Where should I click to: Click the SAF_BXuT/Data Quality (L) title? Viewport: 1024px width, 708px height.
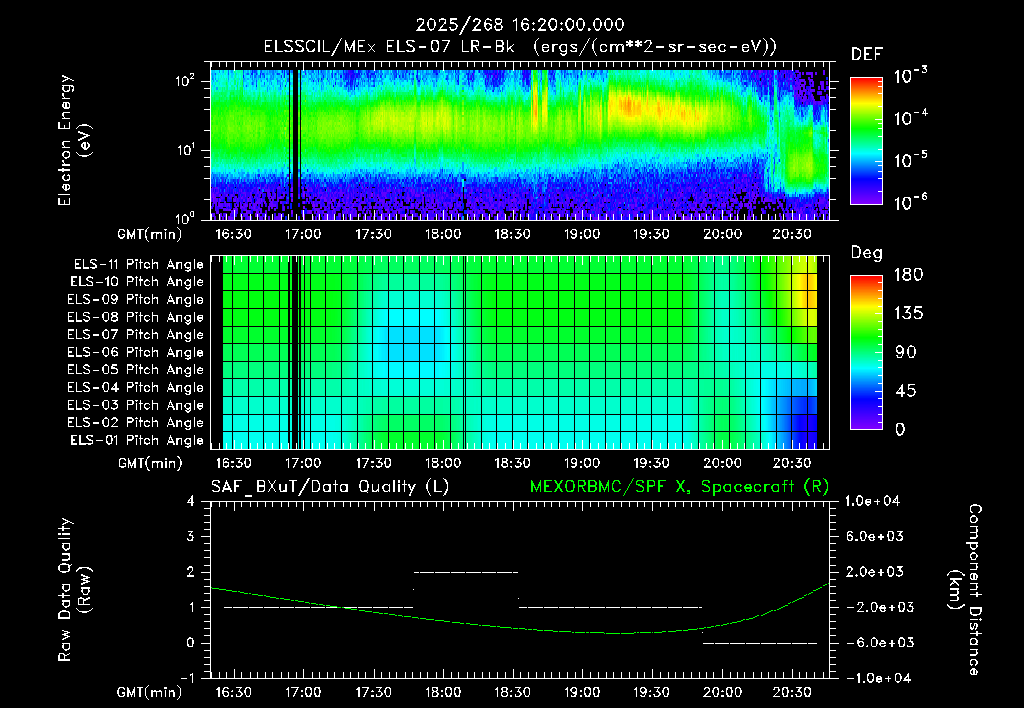(330, 487)
